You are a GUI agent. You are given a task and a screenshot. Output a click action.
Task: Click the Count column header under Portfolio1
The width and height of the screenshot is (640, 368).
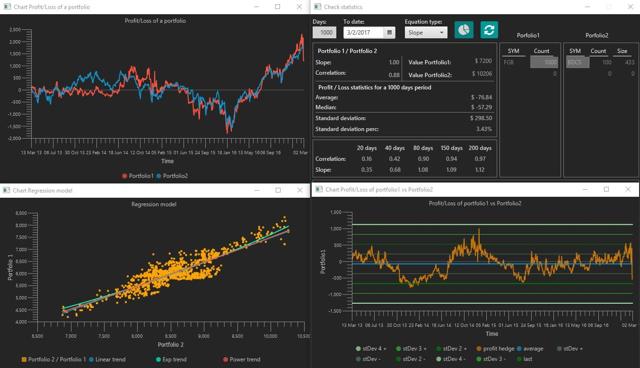(542, 51)
